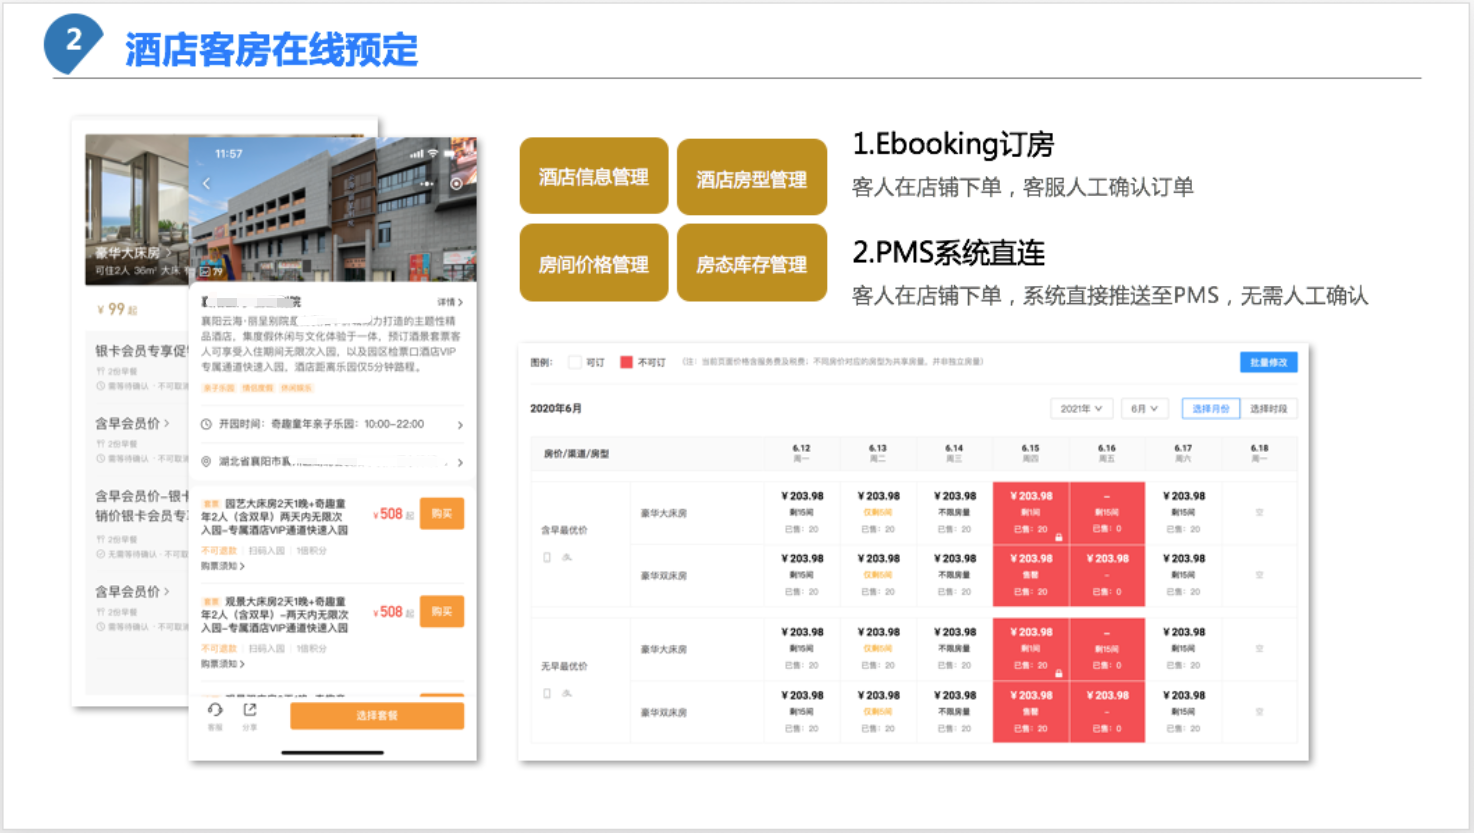The width and height of the screenshot is (1474, 835).
Task: Select the 选择月份 tab
Action: pyautogui.click(x=1210, y=408)
